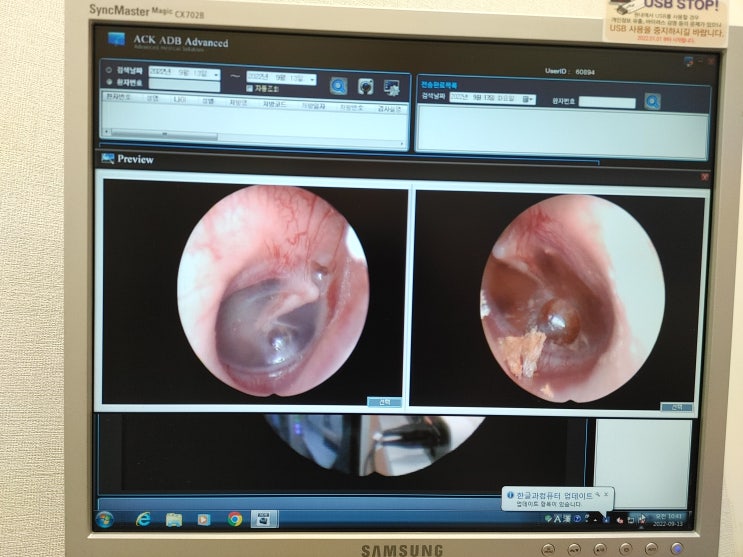Open Internet Explorer from the taskbar

point(143,519)
